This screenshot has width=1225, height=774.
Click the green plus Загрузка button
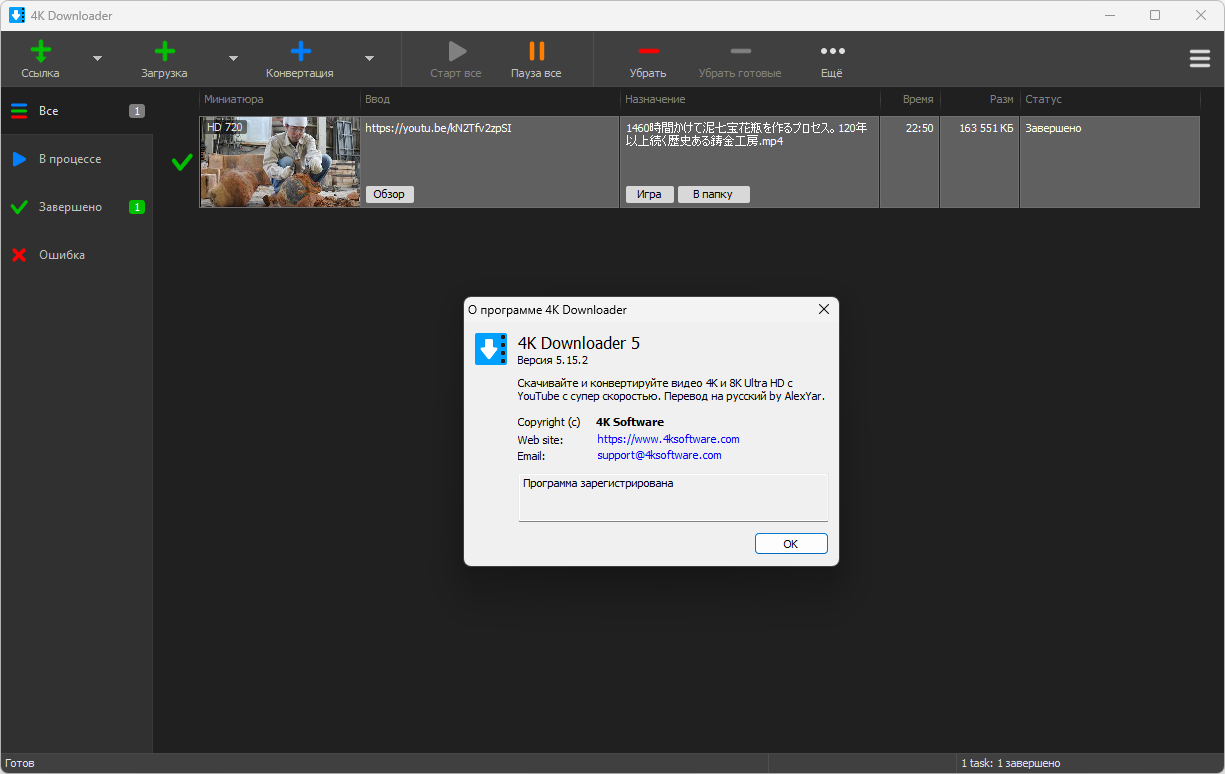(x=164, y=59)
